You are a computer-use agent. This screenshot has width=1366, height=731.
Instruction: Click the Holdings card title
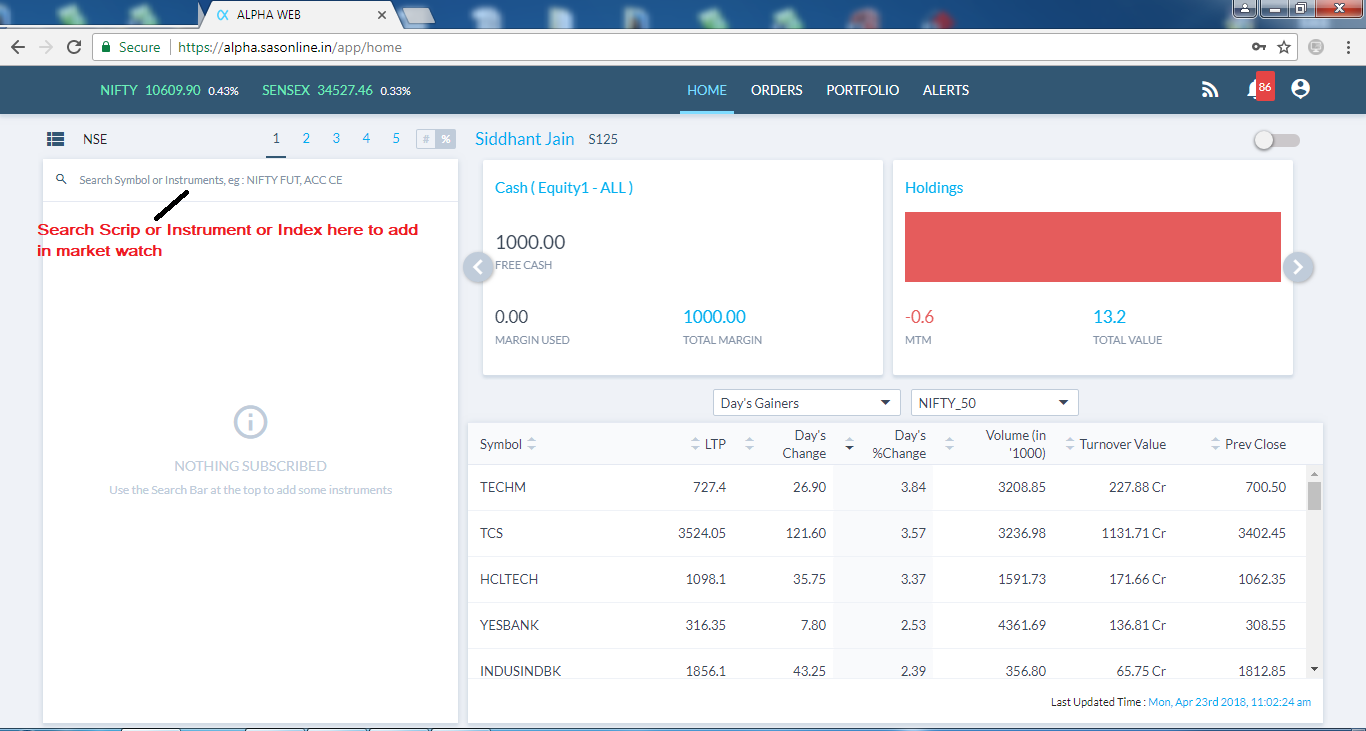[934, 187]
